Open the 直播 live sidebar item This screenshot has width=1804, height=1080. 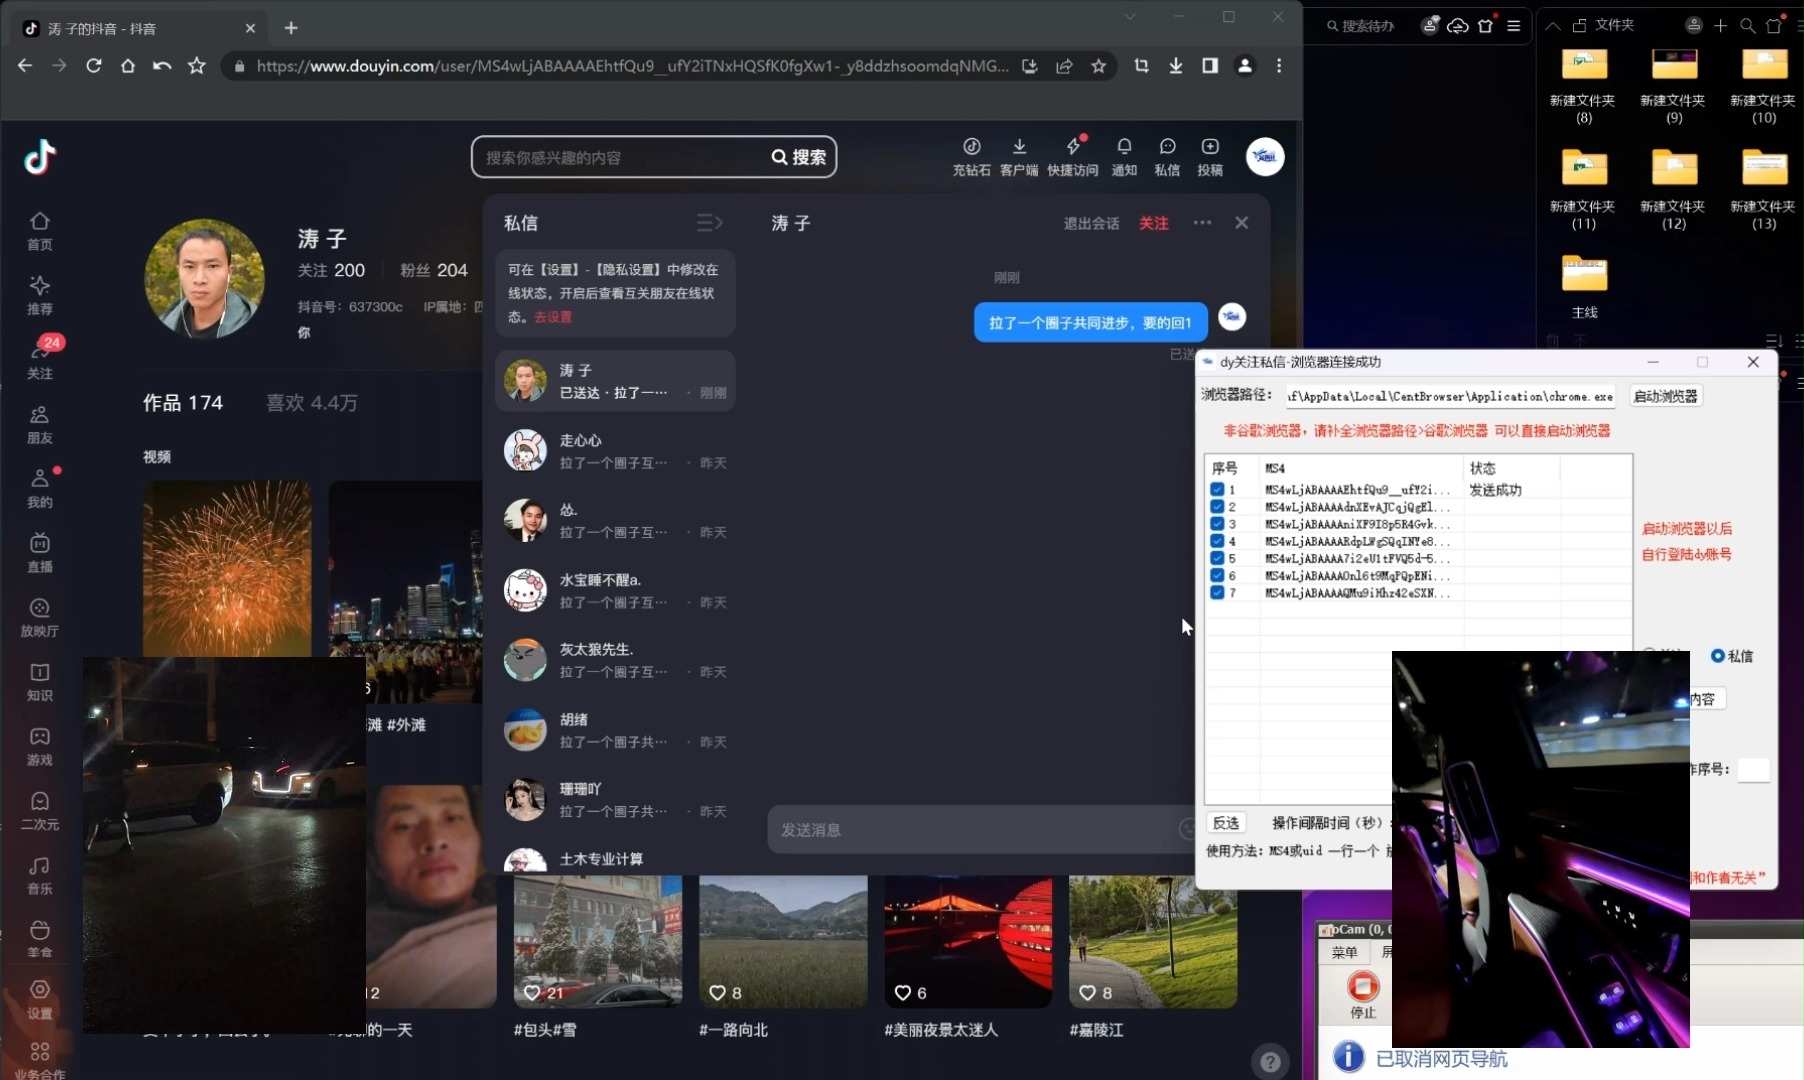pos(39,553)
